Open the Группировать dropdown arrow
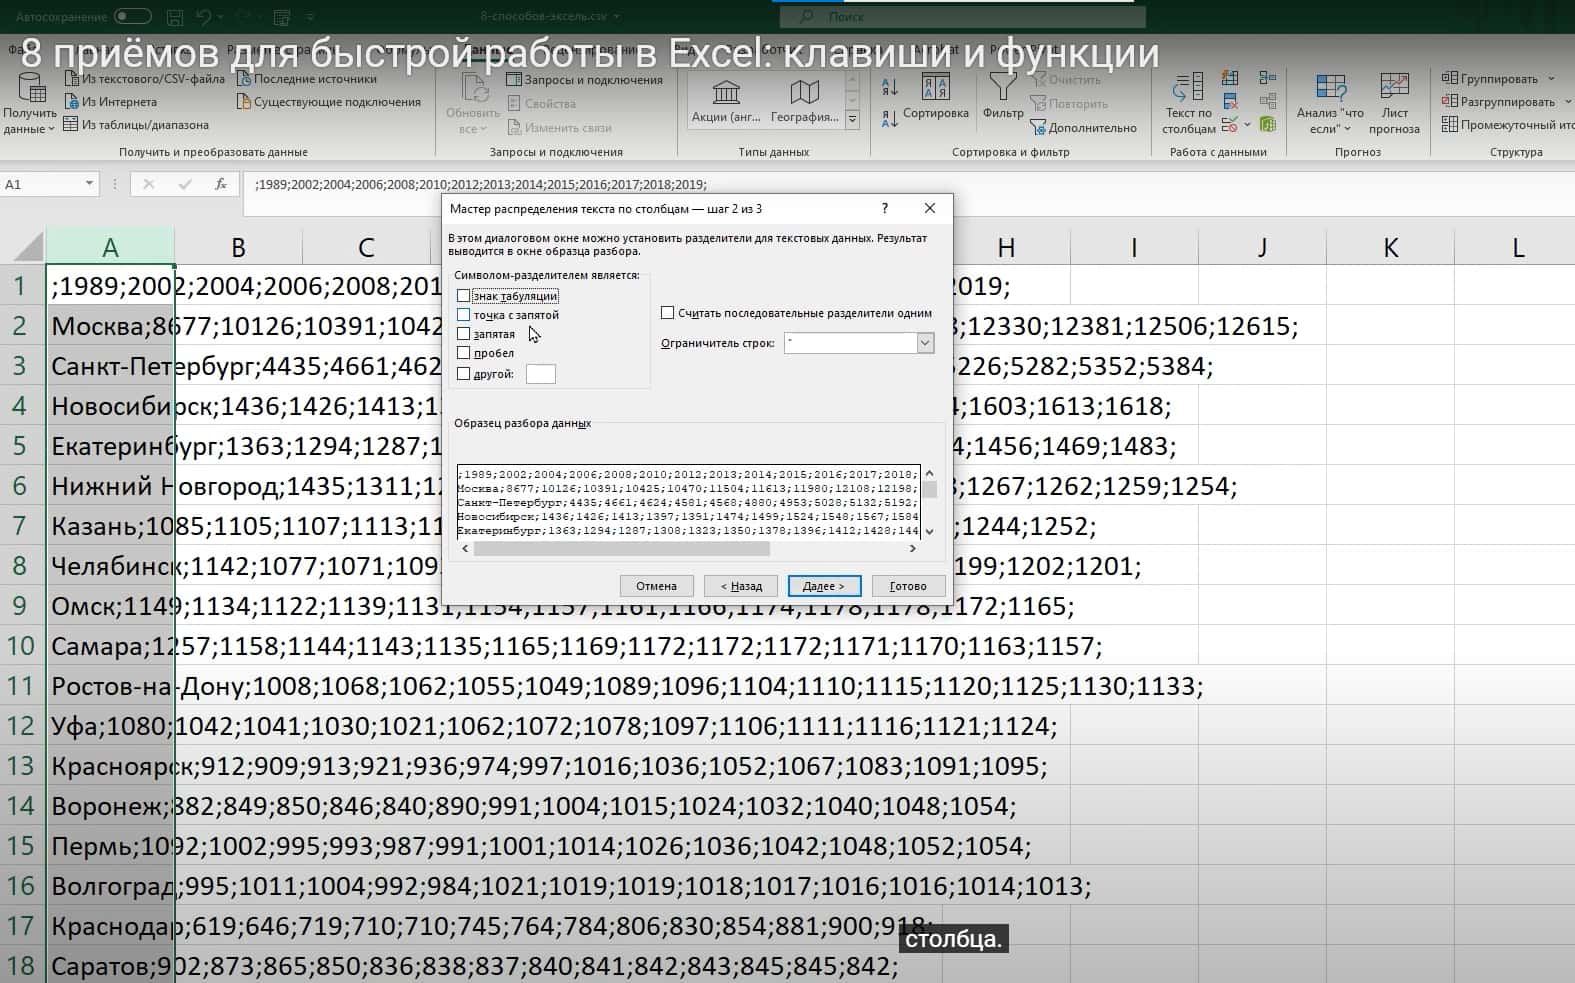 pyautogui.click(x=1551, y=79)
